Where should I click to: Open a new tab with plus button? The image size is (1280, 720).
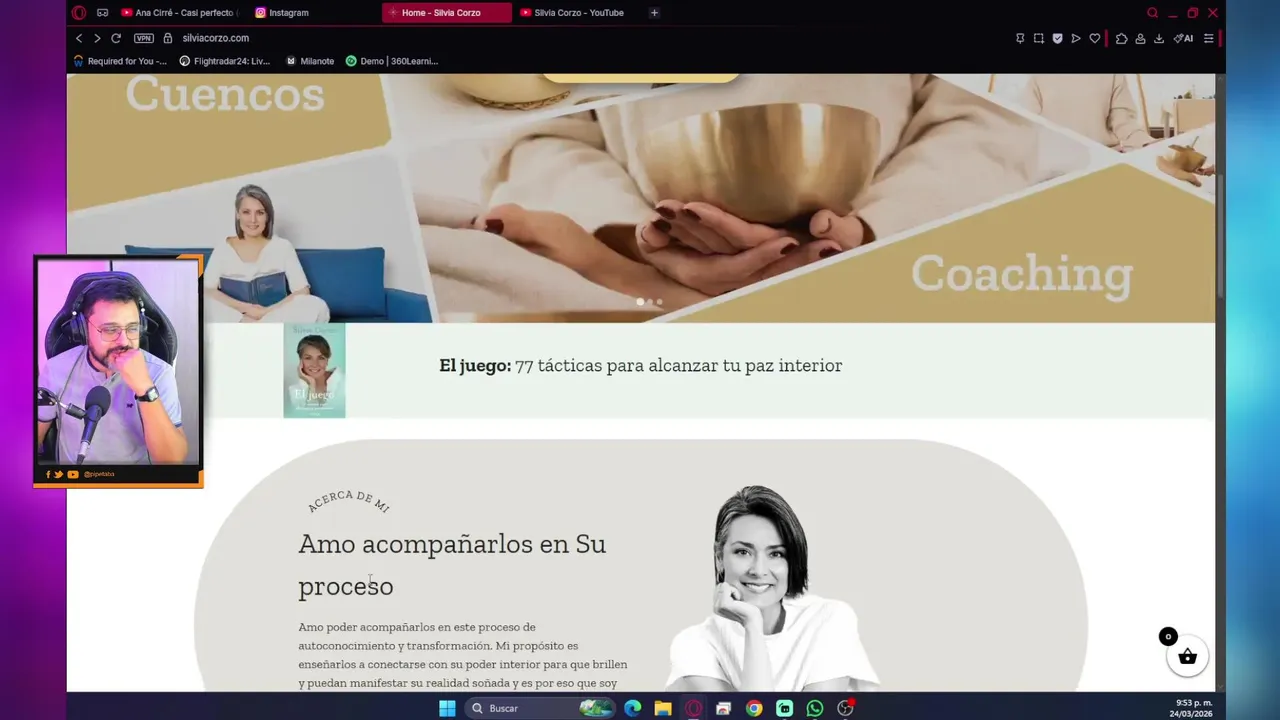click(654, 13)
